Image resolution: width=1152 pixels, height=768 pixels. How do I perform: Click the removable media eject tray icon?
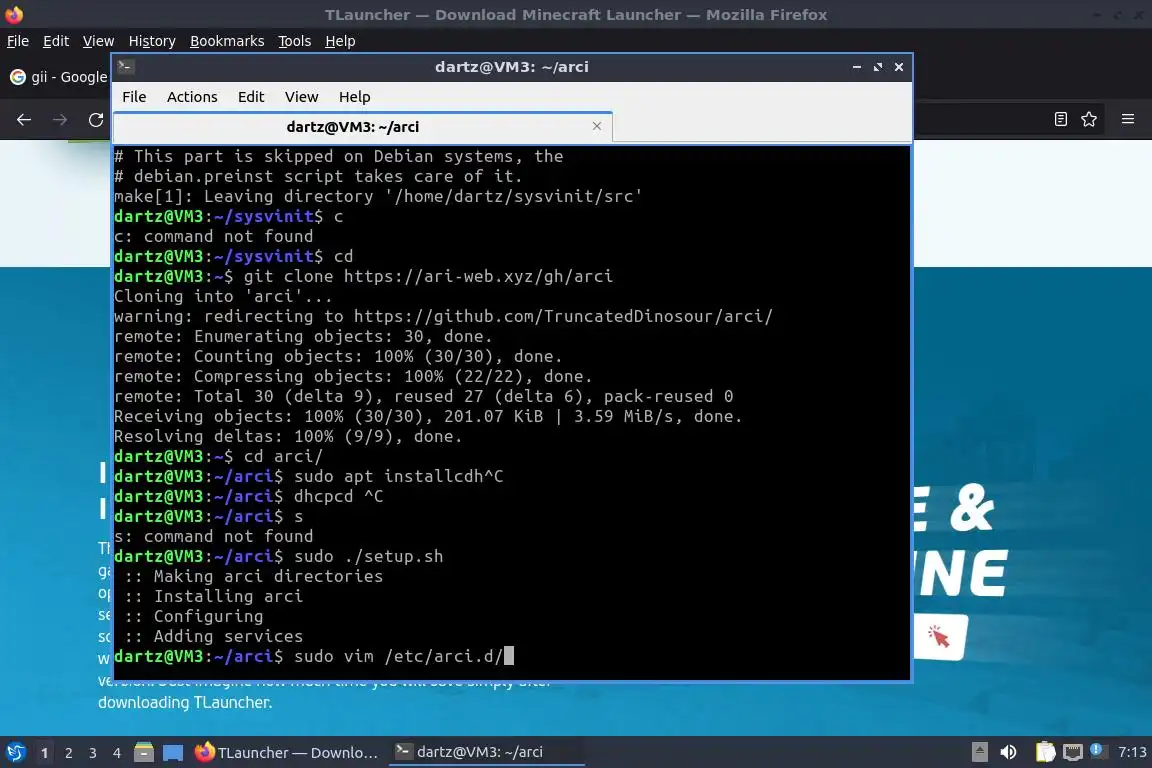coord(979,752)
